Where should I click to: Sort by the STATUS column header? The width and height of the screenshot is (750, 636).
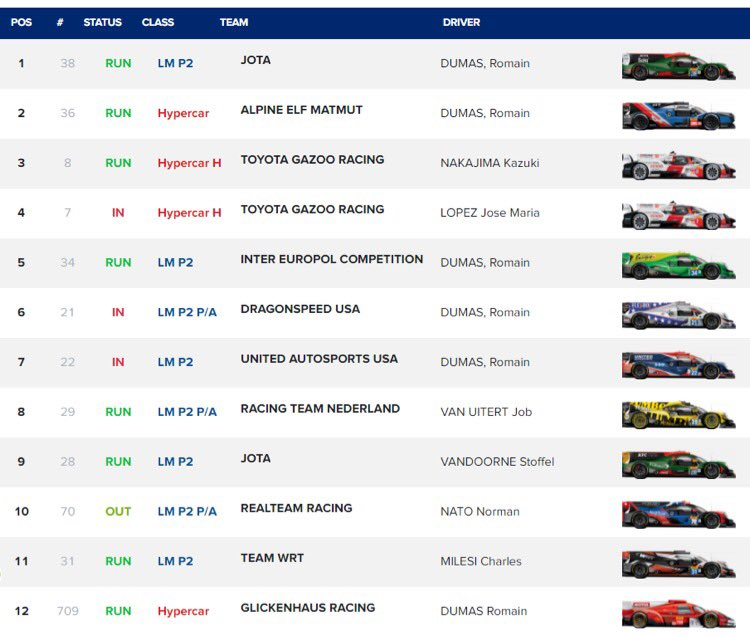(x=102, y=22)
